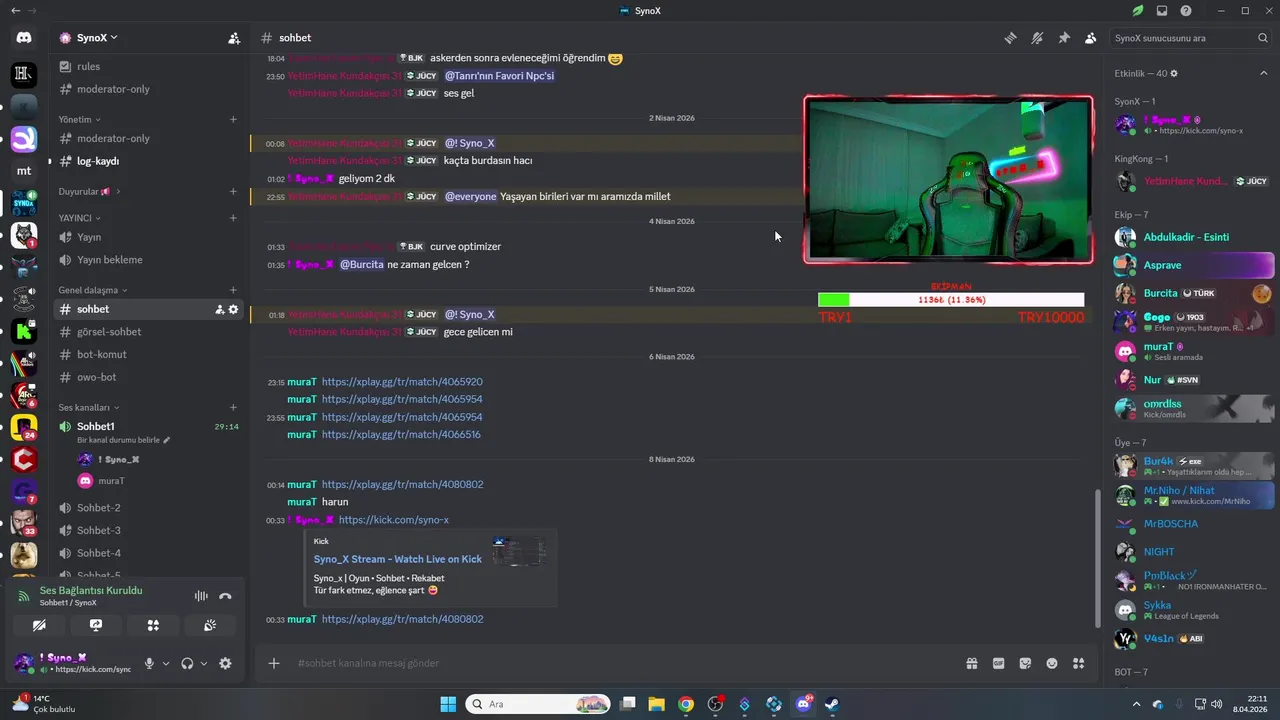
Task: Click plus attach button in message bar
Action: (274, 663)
